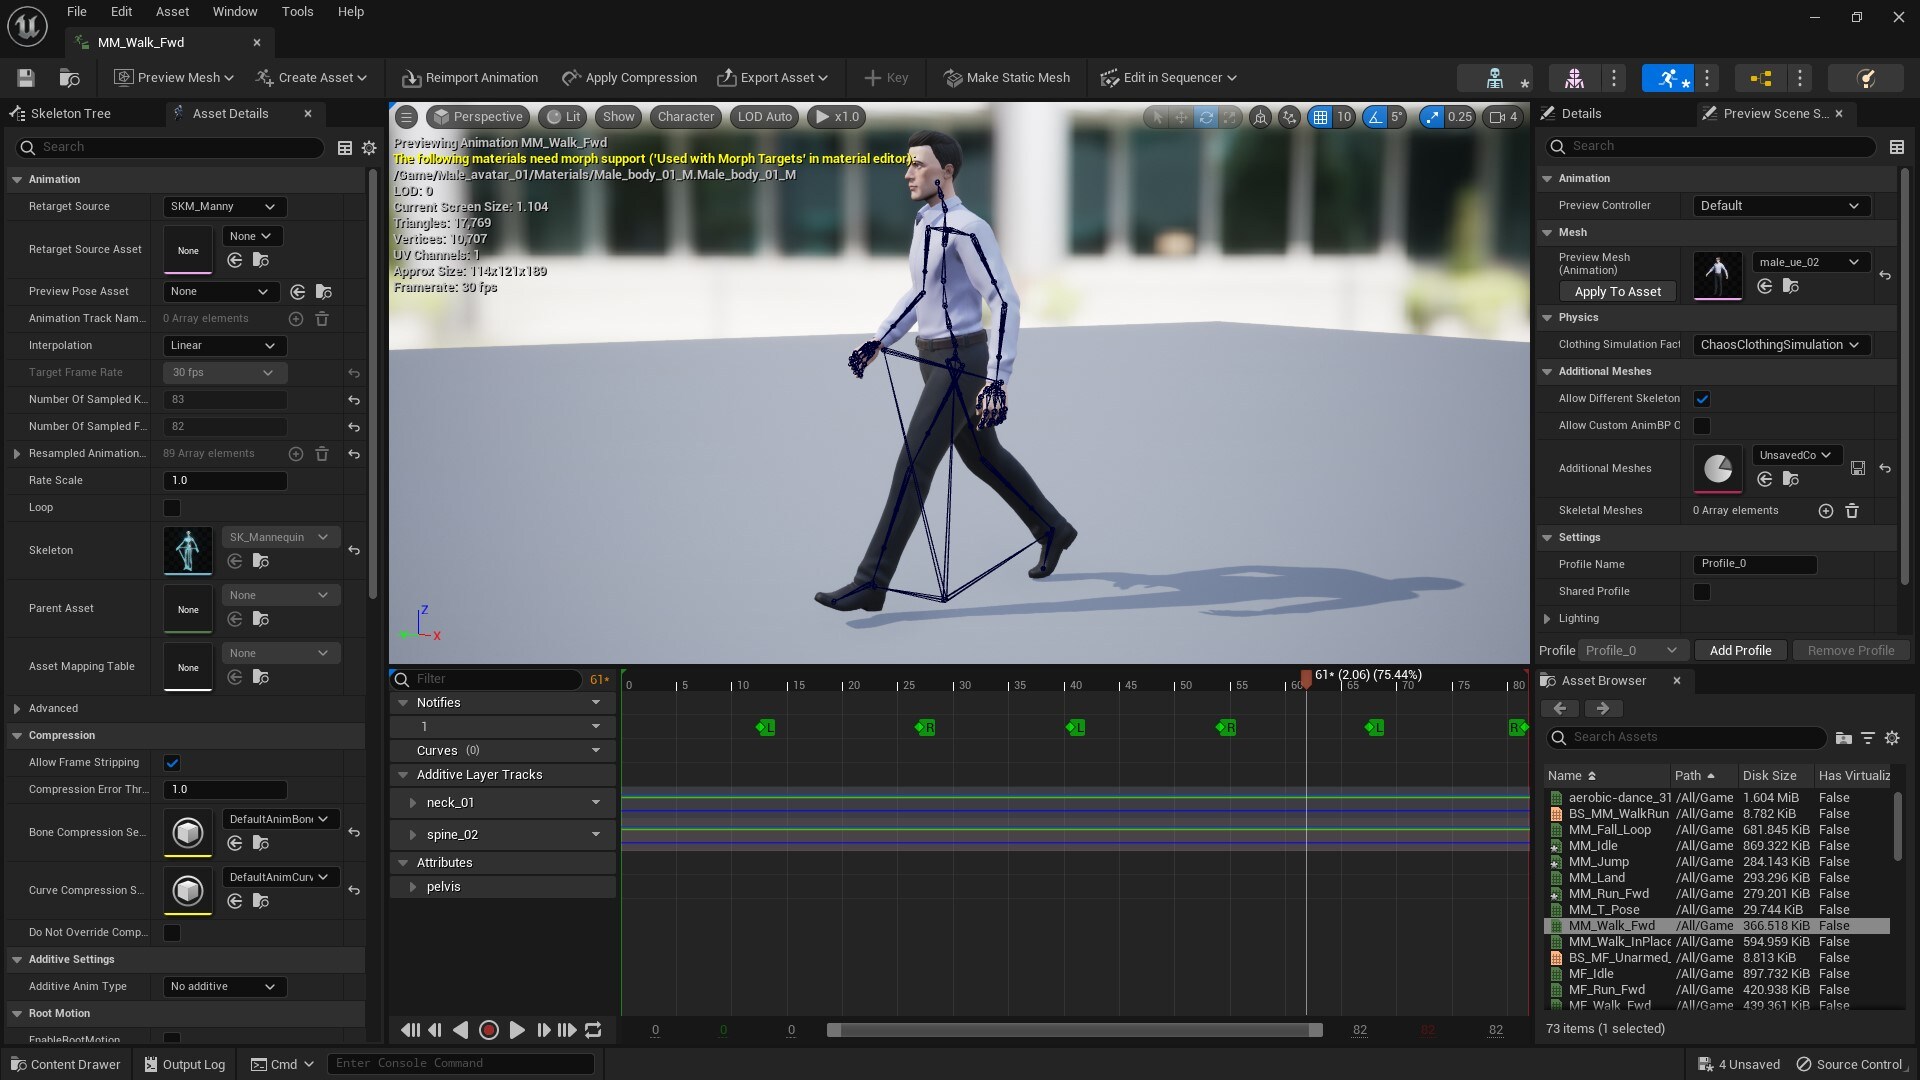The width and height of the screenshot is (1920, 1080).
Task: Open Additive Anim Type dropdown
Action: [x=224, y=987]
